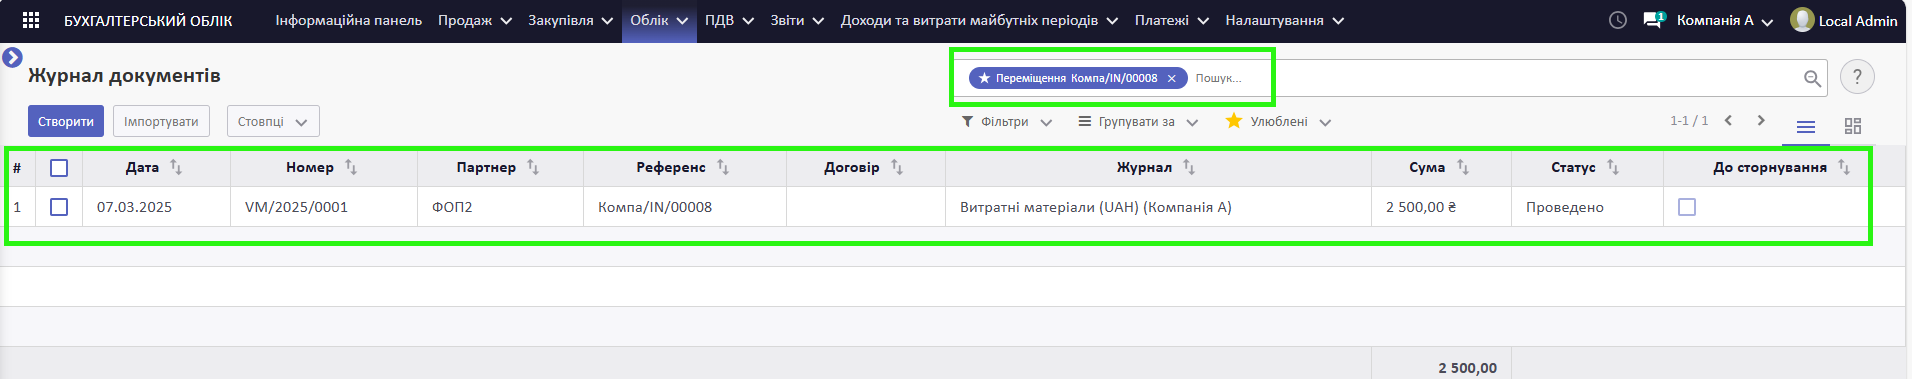Open the help question mark button
The width and height of the screenshot is (1912, 379).
(x=1857, y=77)
